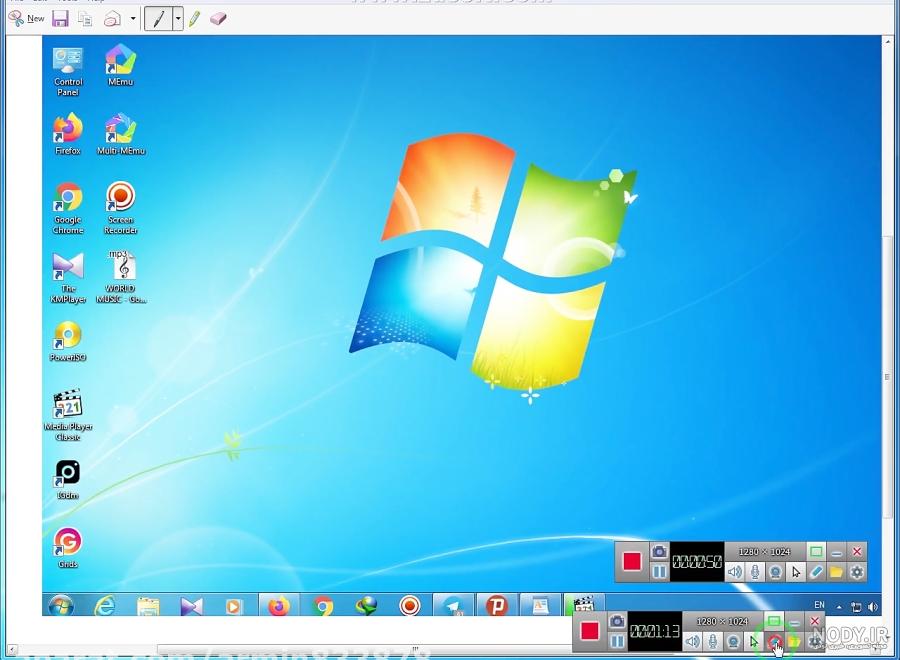
Task: Click the horizontal scrollbar left arrow
Action: pyautogui.click(x=11, y=650)
